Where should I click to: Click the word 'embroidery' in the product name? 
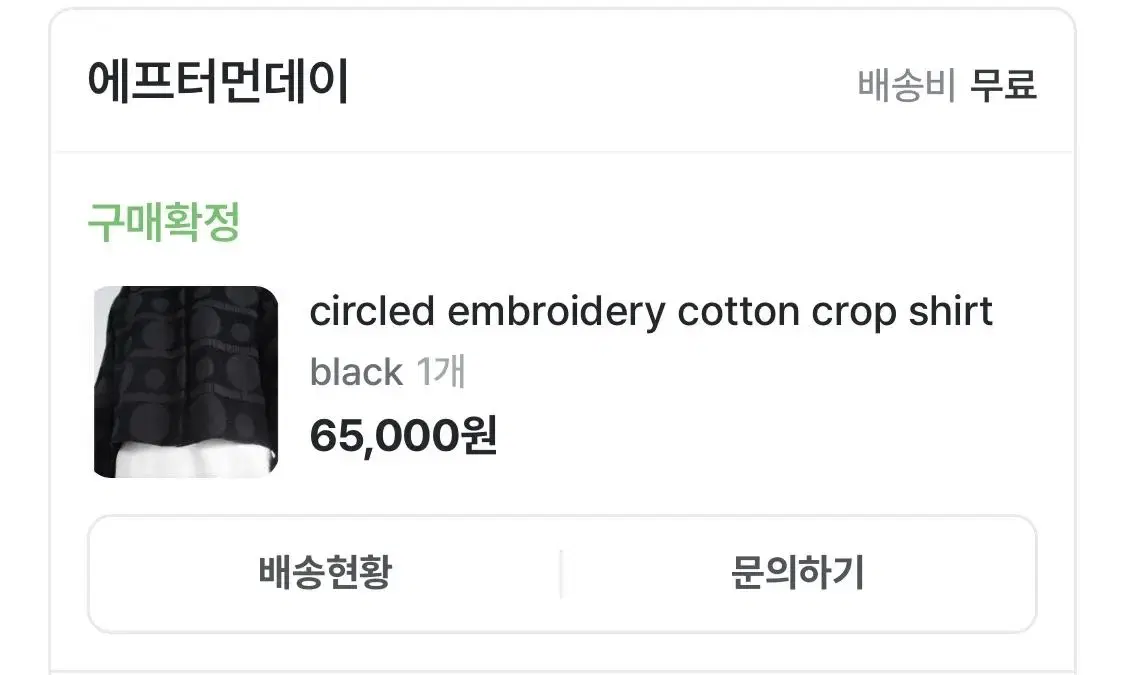pos(556,312)
